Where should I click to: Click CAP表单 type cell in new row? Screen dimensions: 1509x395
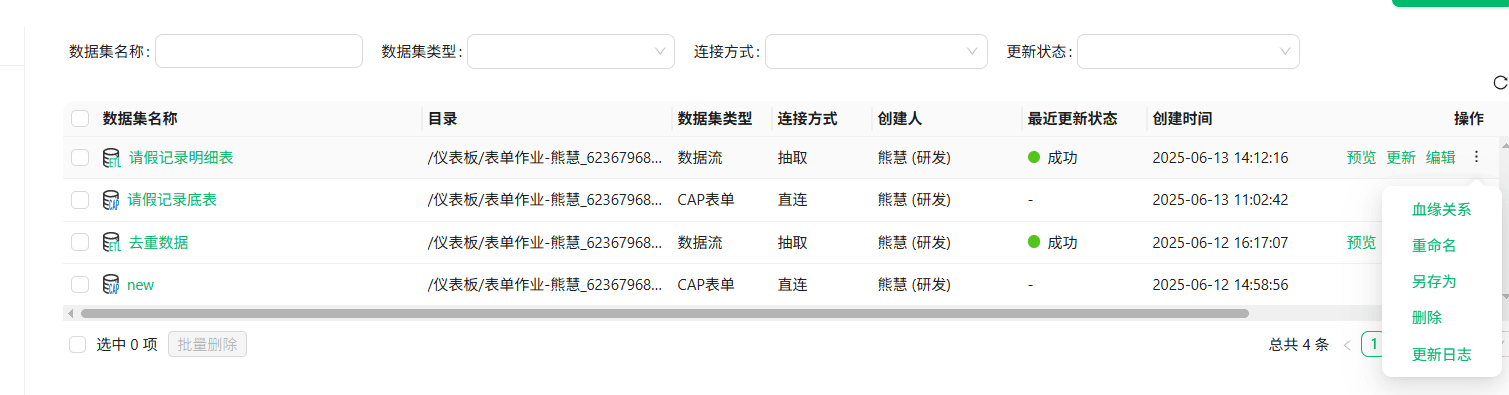(x=706, y=285)
